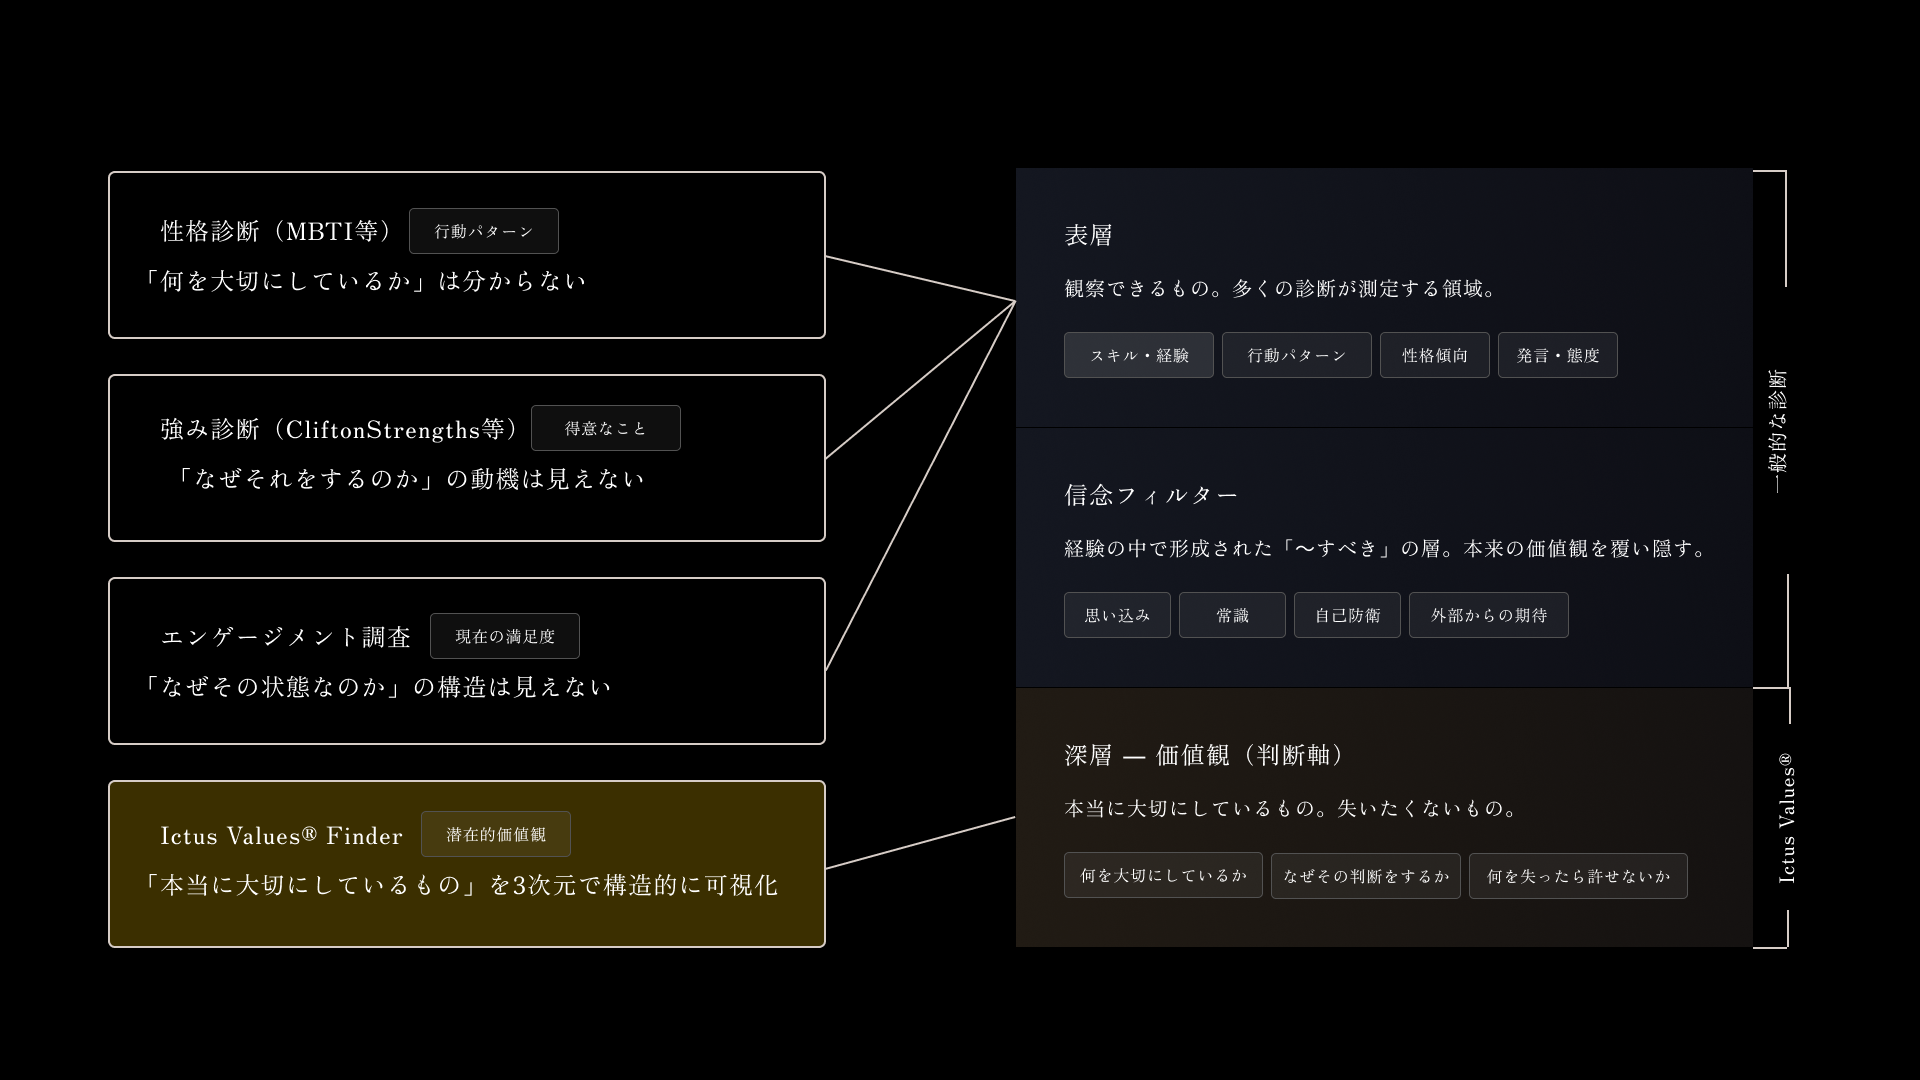Click the vertical Ictus Values® label
Screen dimensions: 1920x1080
[x=1787, y=817]
